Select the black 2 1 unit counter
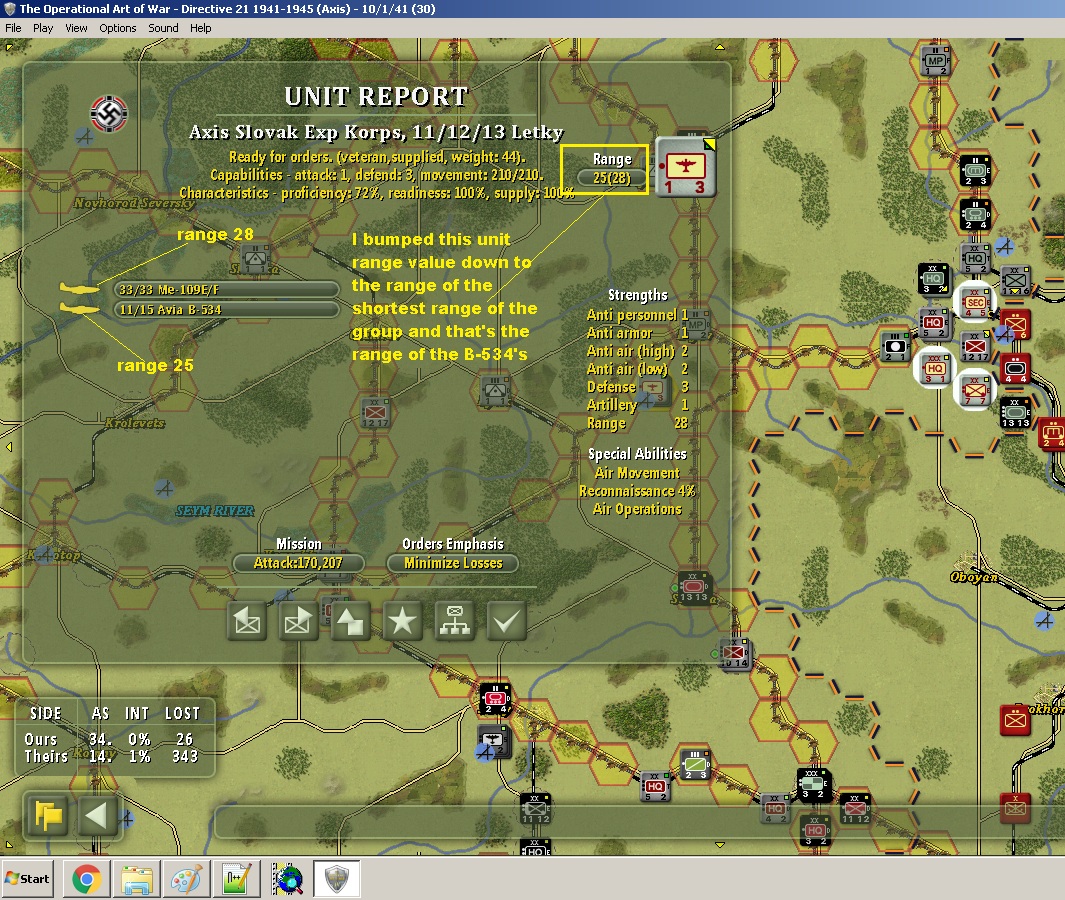The width and height of the screenshot is (1065, 900). tap(895, 347)
